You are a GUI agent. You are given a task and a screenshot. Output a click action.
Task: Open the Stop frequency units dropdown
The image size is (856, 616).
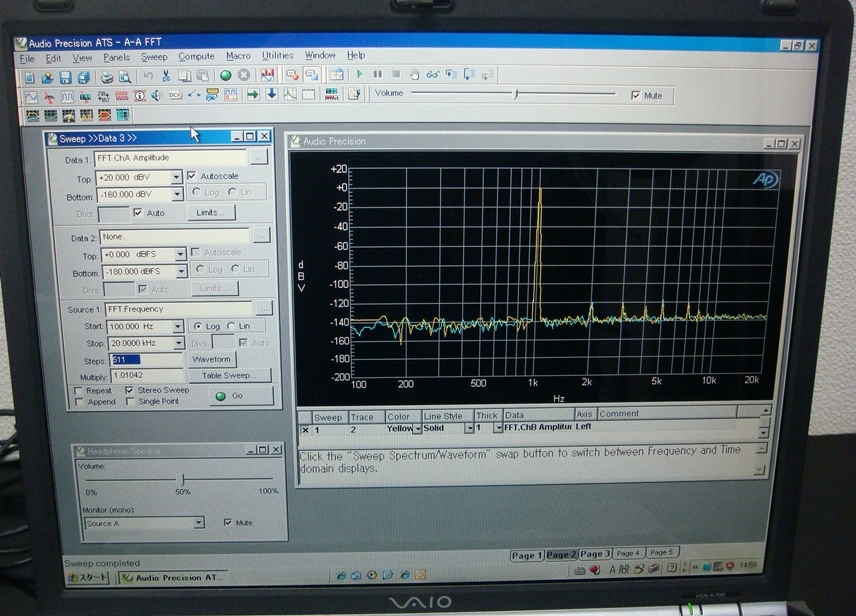click(179, 343)
